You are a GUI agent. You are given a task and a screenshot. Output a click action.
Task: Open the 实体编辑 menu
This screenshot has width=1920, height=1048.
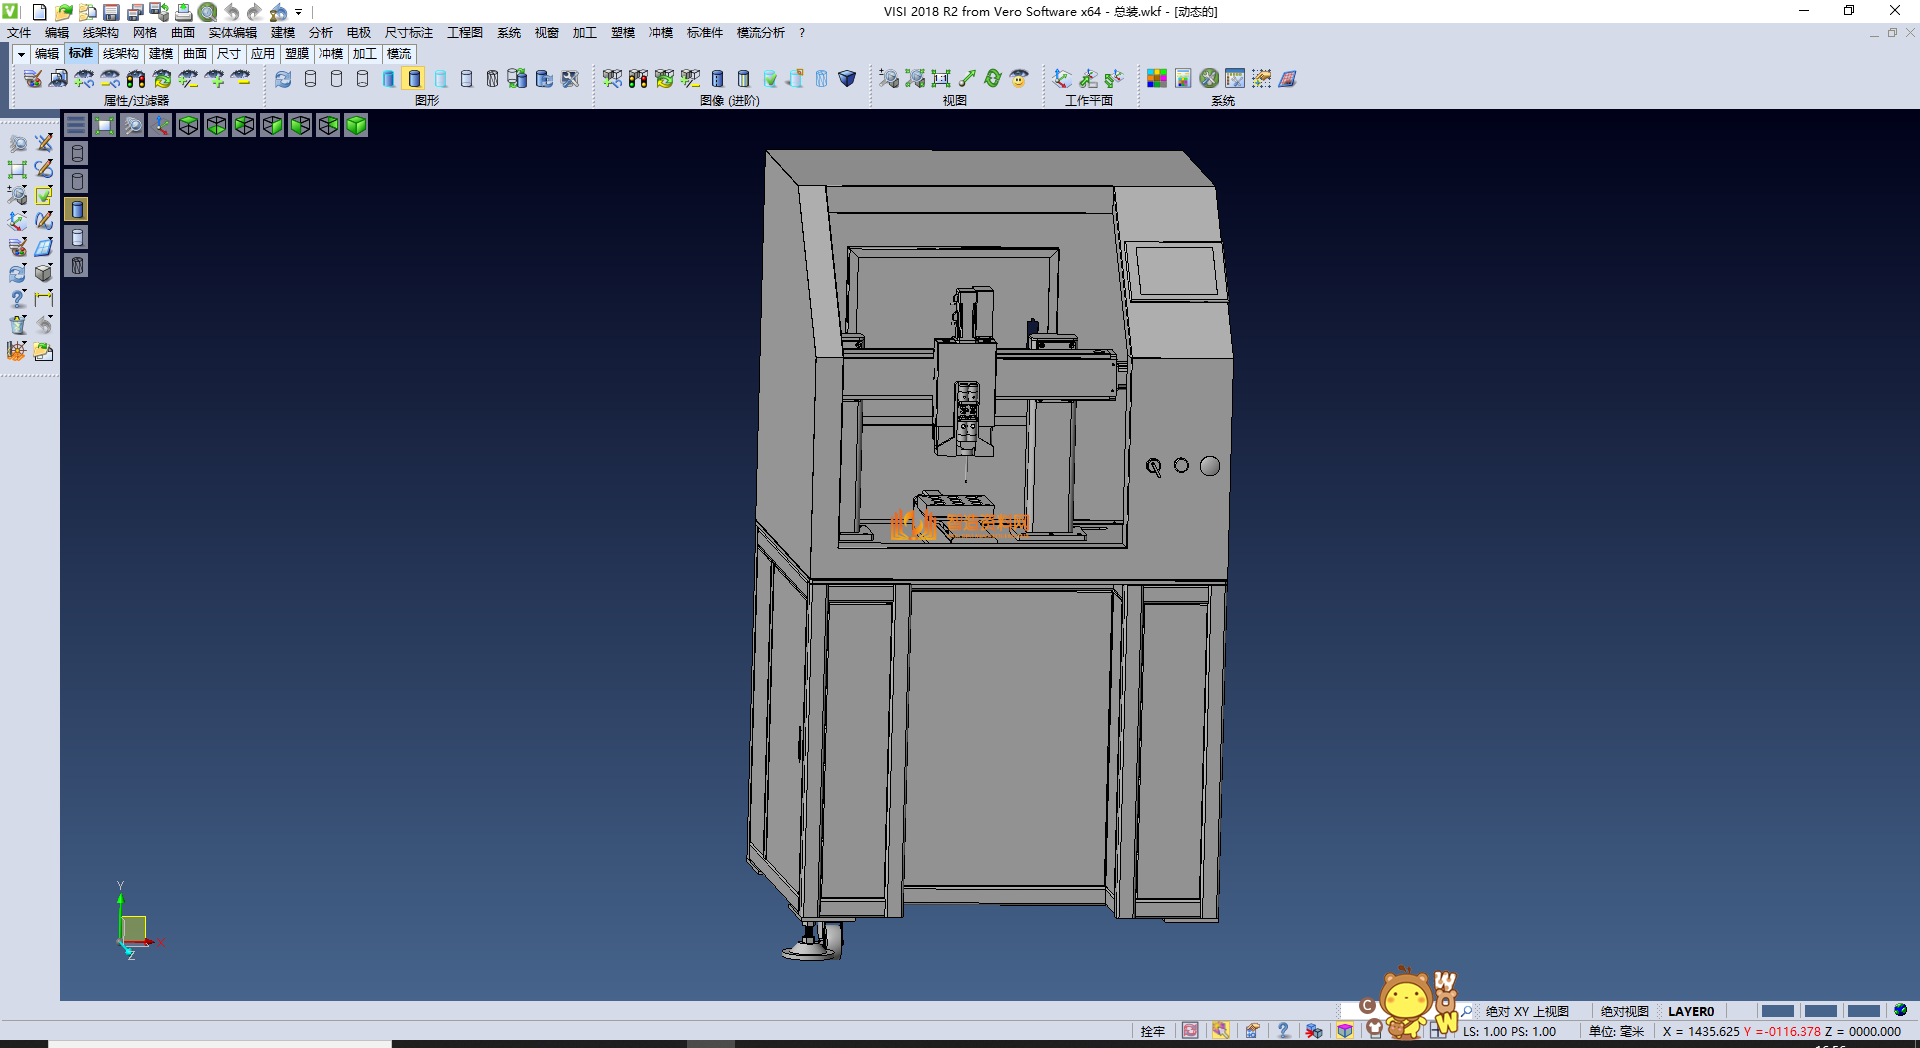click(x=232, y=33)
